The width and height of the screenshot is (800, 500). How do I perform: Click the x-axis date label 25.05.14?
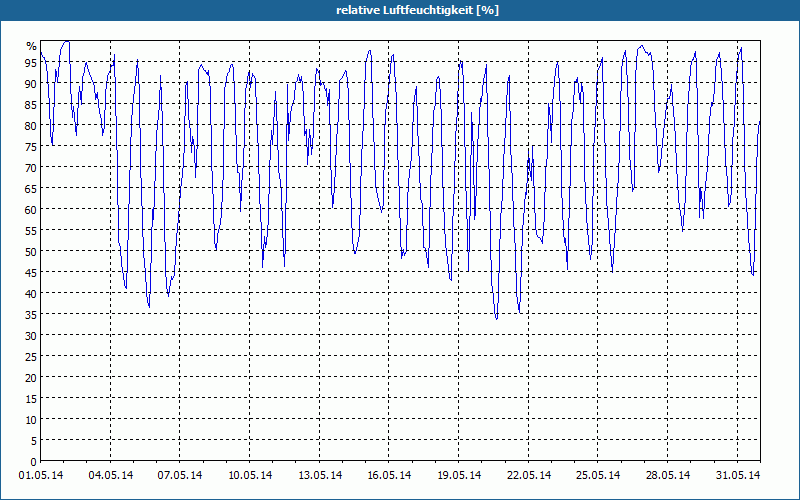(x=598, y=475)
